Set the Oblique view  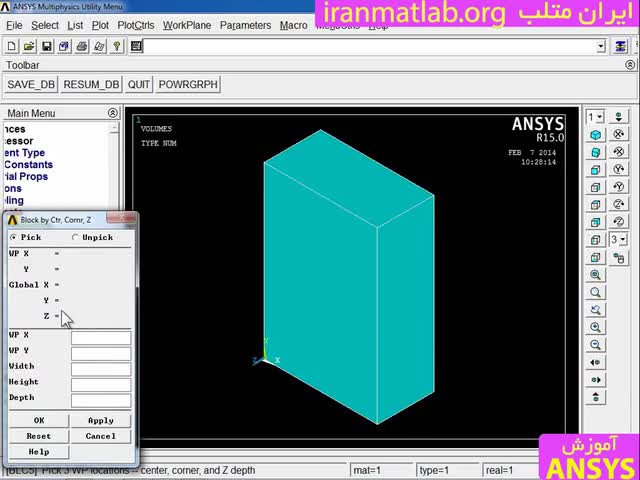click(596, 152)
